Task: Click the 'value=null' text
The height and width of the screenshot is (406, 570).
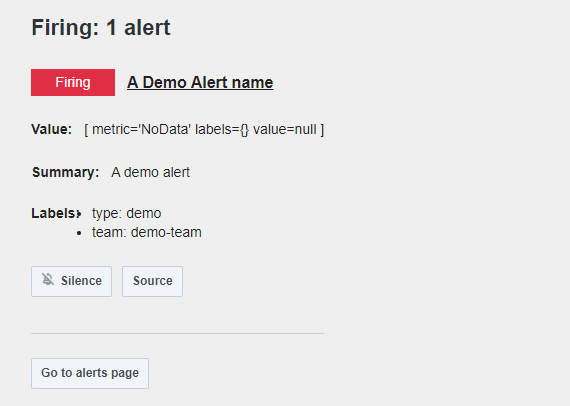Action: tap(285, 129)
